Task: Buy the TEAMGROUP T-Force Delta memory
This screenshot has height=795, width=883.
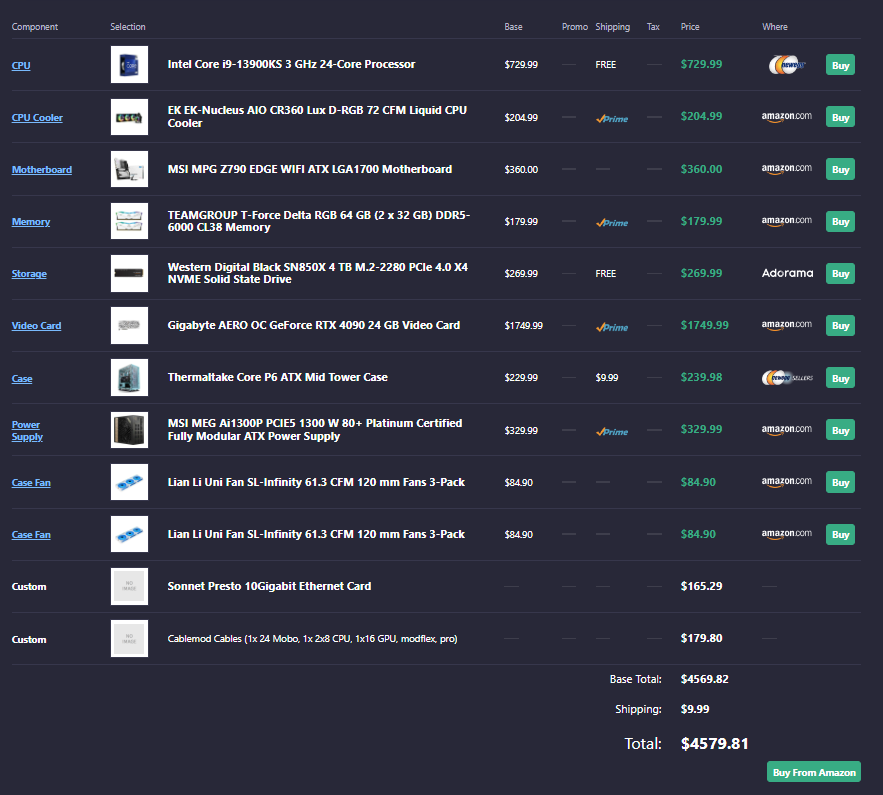Action: [840, 221]
